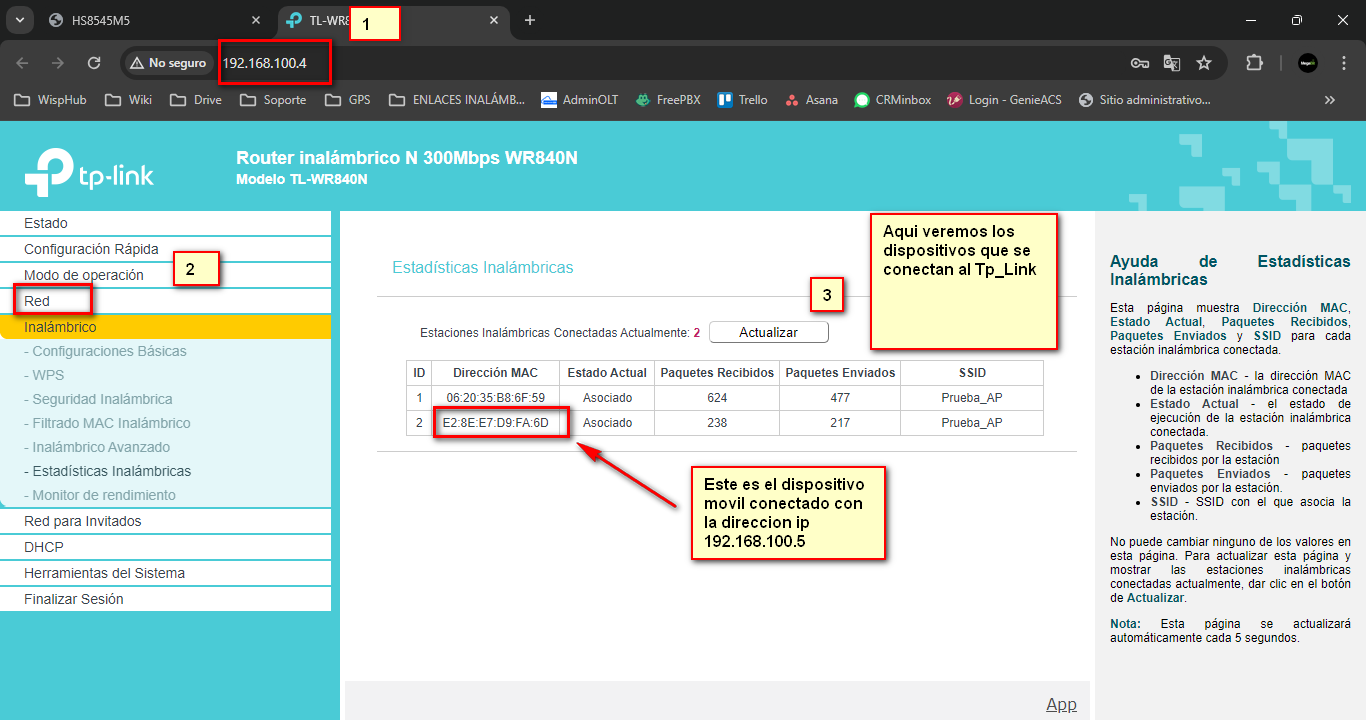
Task: Open the Login - GenieACS bookmark
Action: tap(1004, 100)
